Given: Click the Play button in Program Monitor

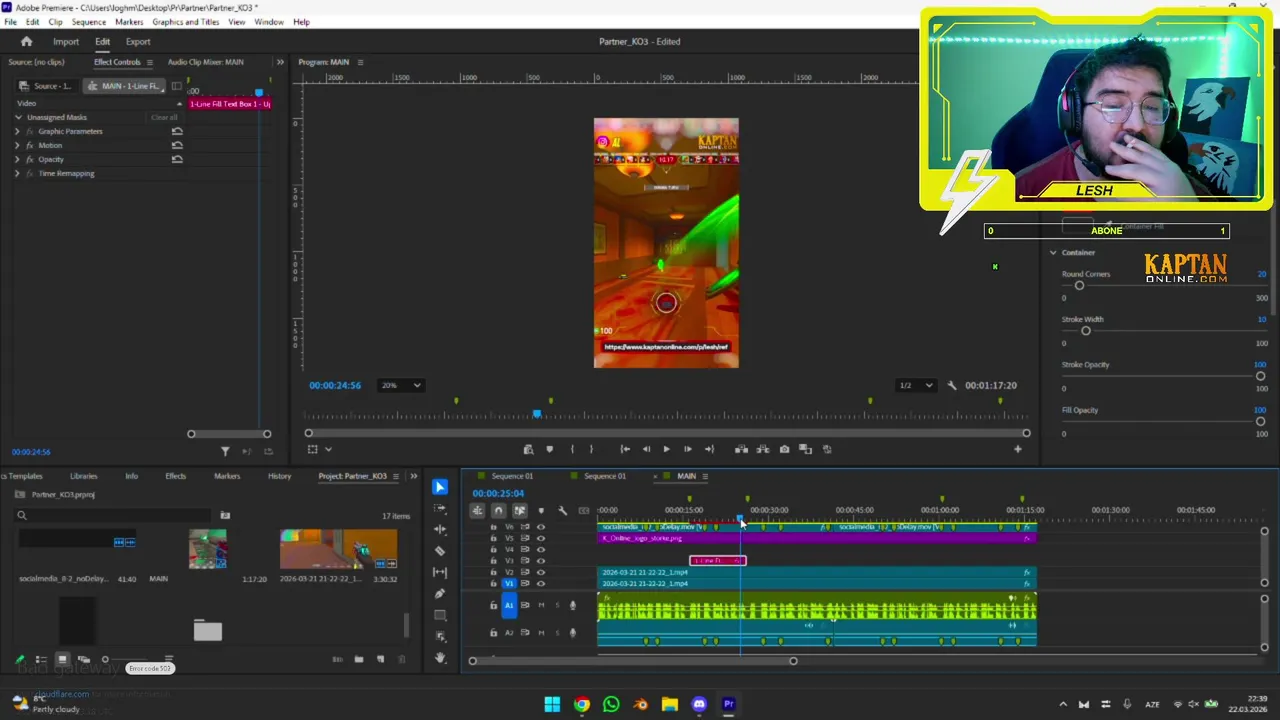Looking at the screenshot, I should [666, 449].
